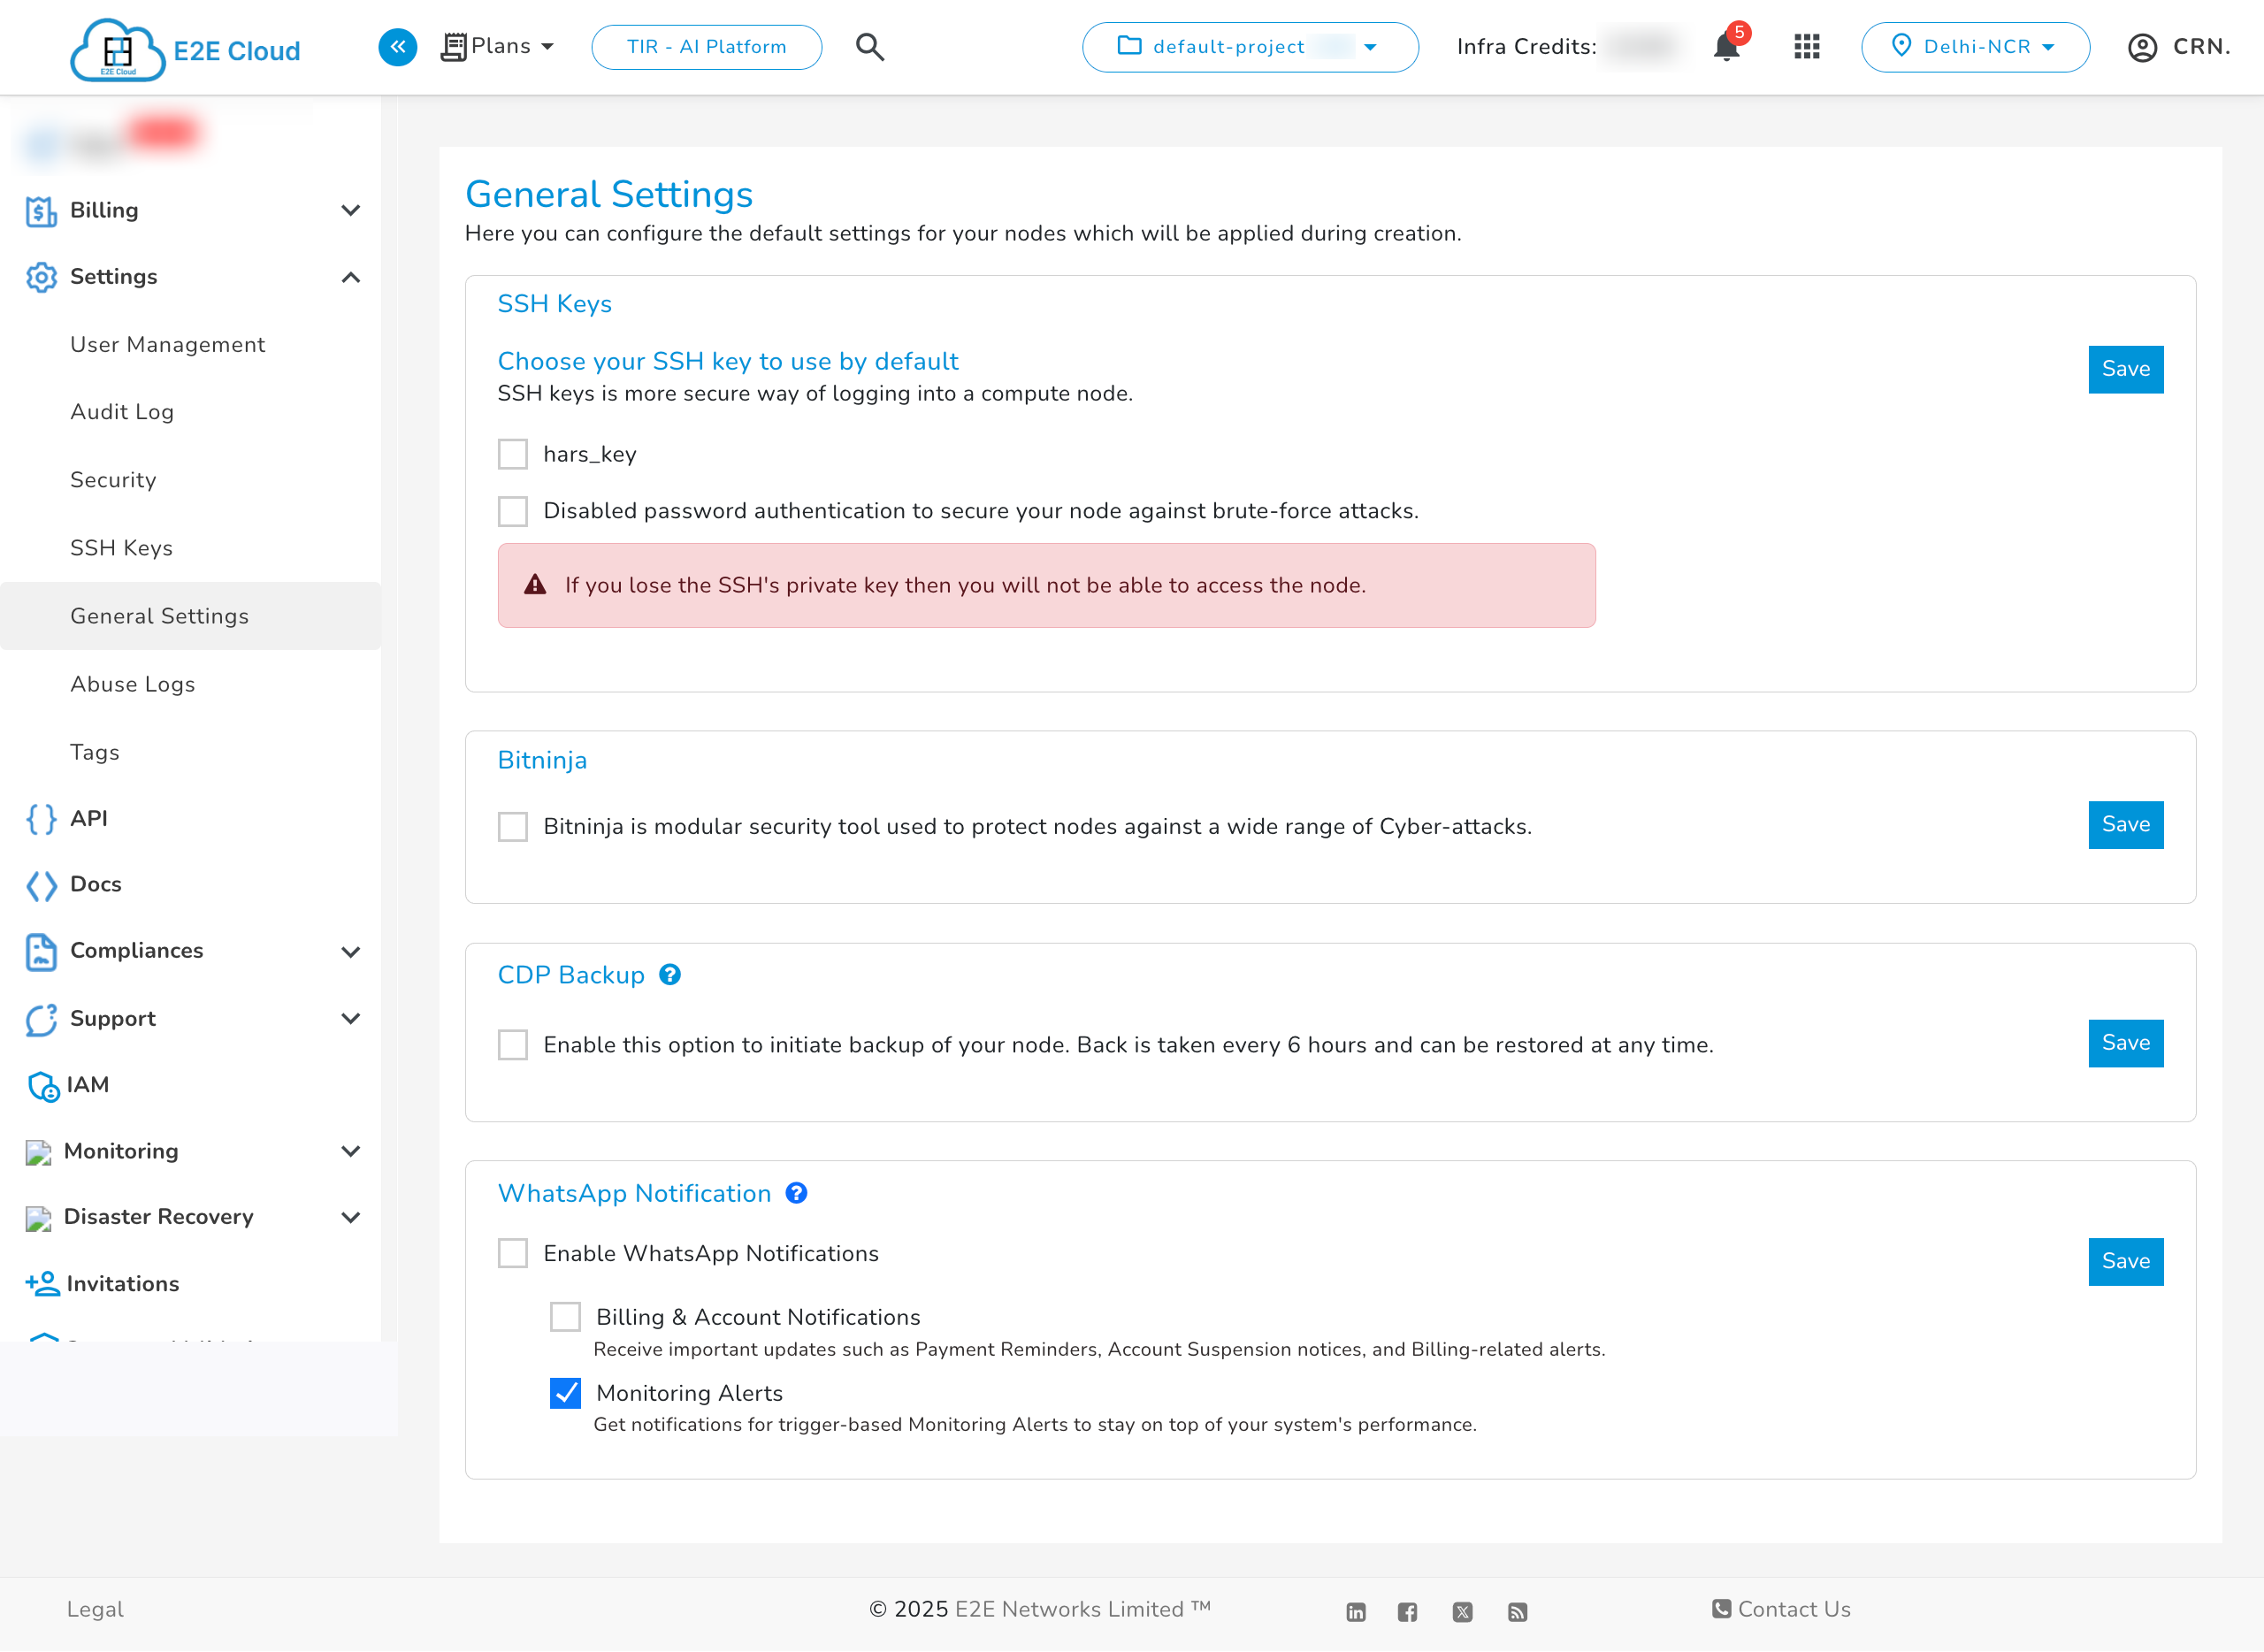Open the TIR - AI Platform link
This screenshot has height=1652, width=2264.
[x=706, y=46]
